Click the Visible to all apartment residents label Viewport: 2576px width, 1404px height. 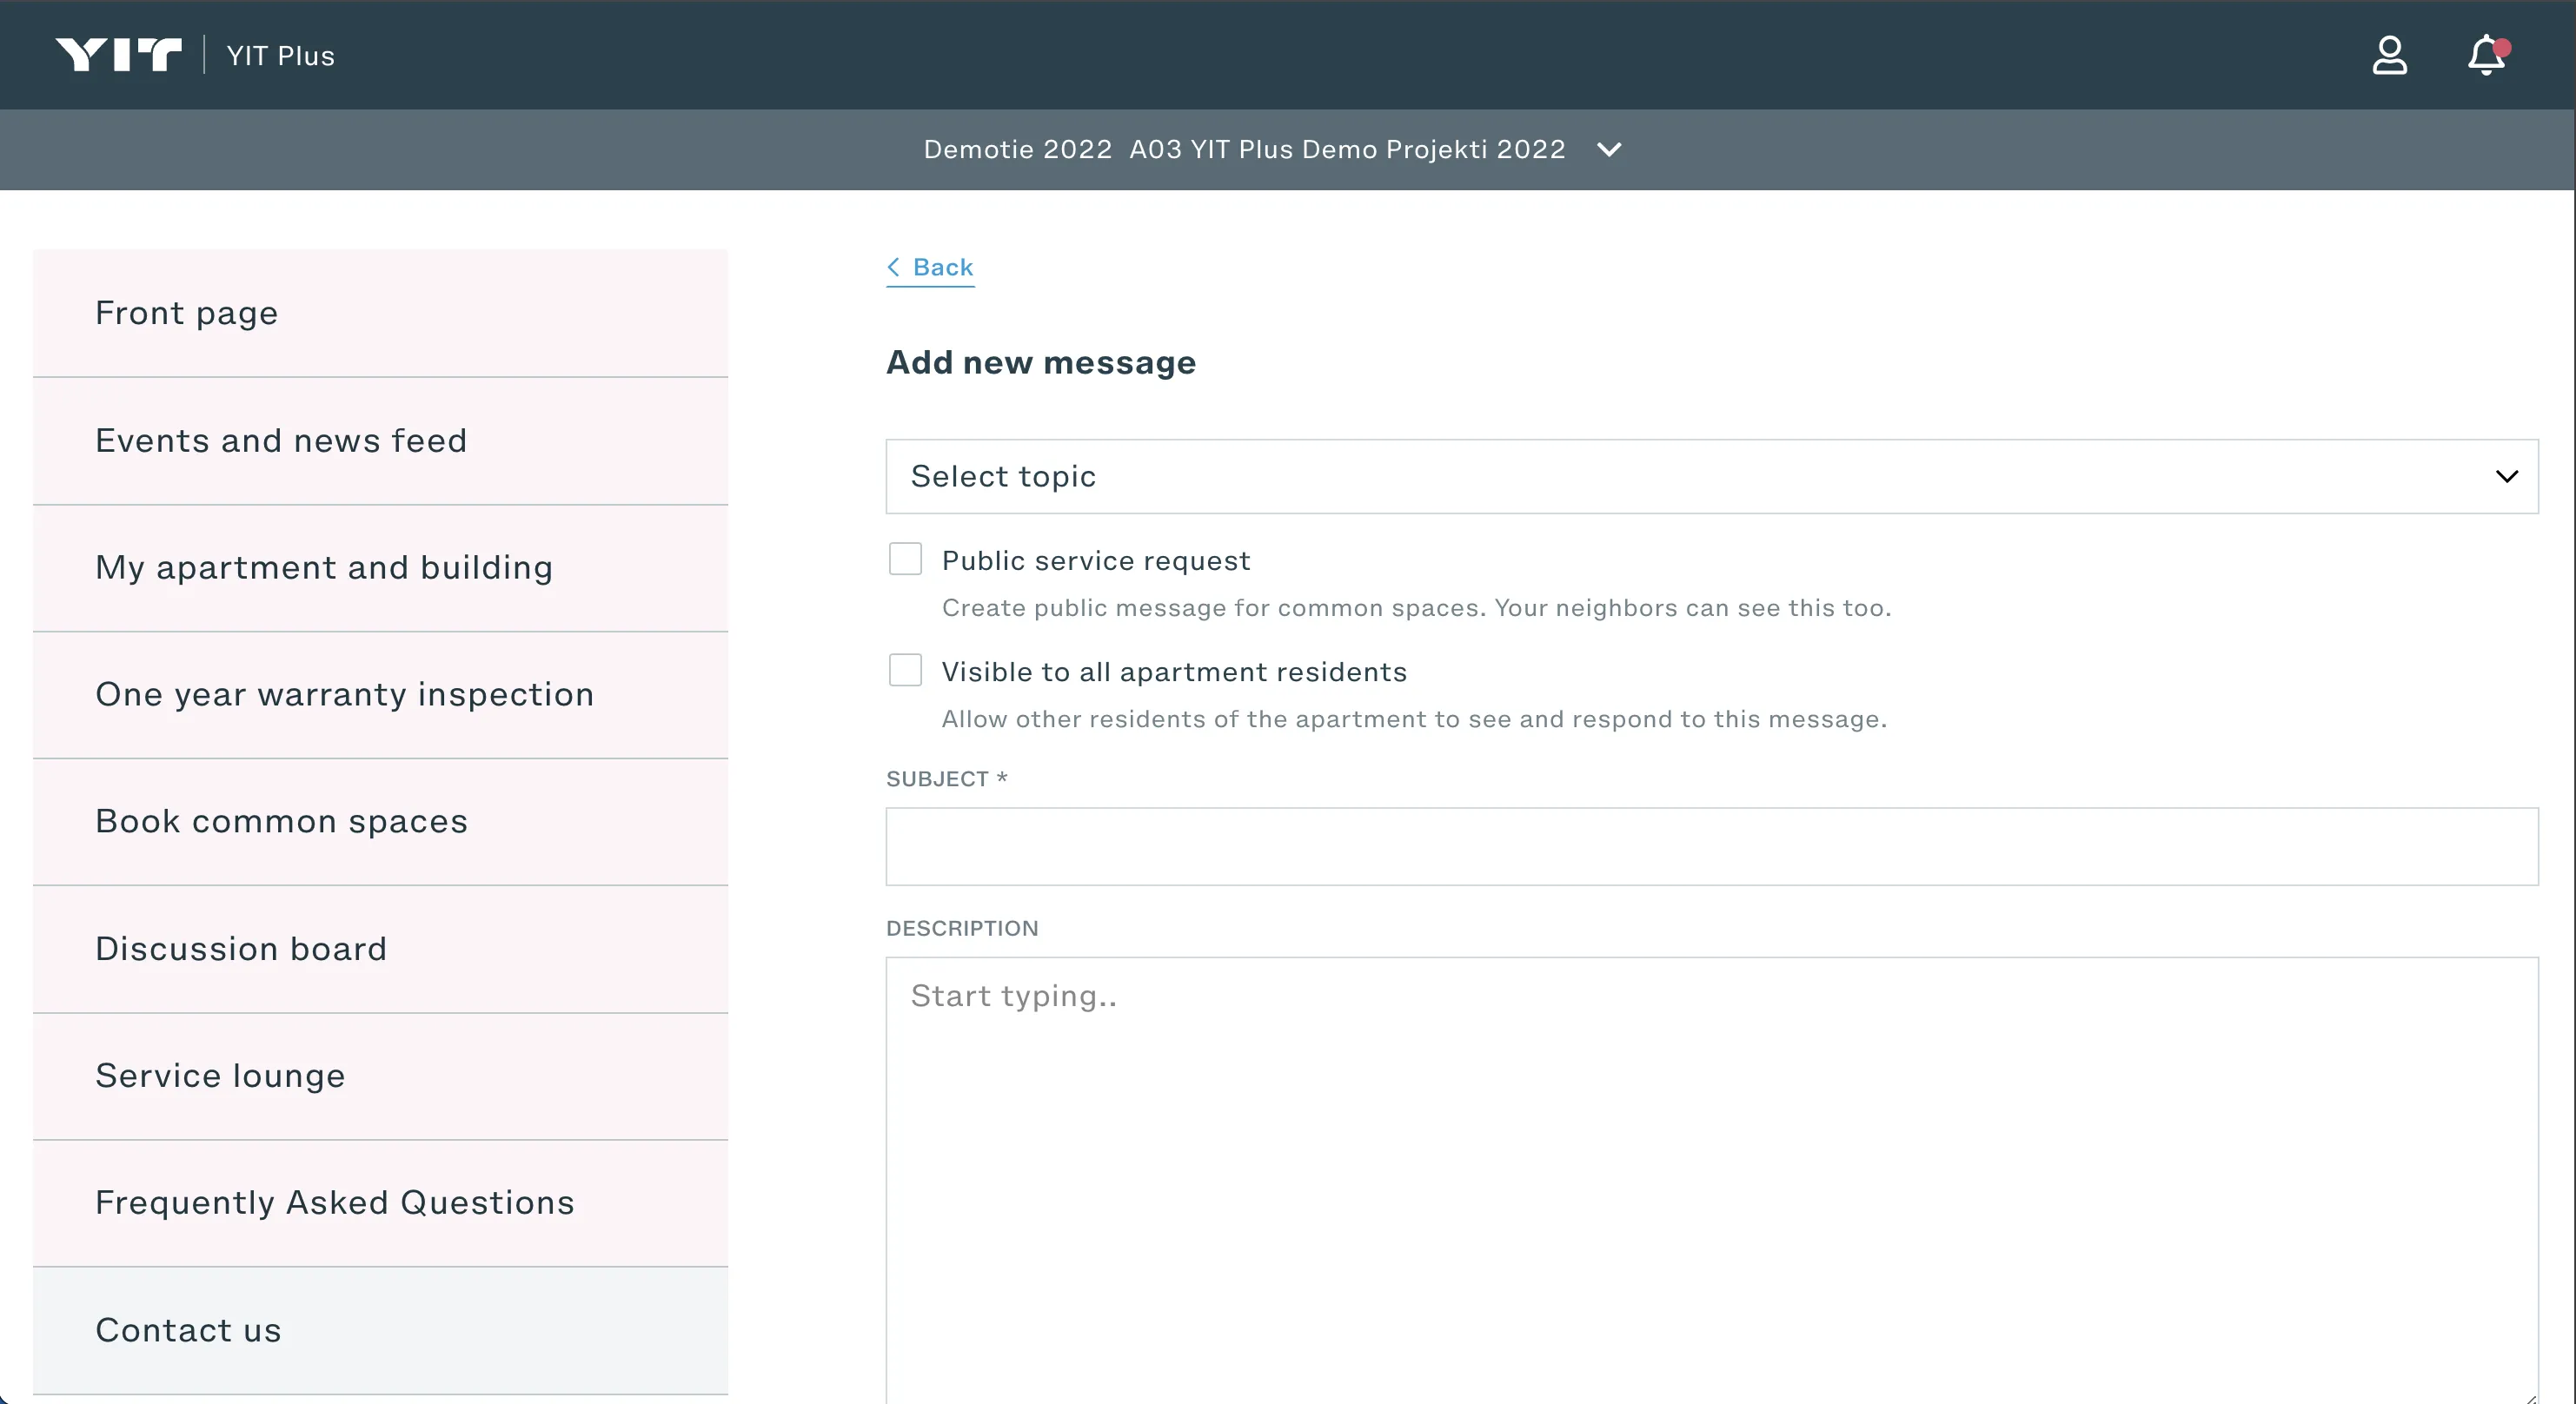pos(1174,672)
